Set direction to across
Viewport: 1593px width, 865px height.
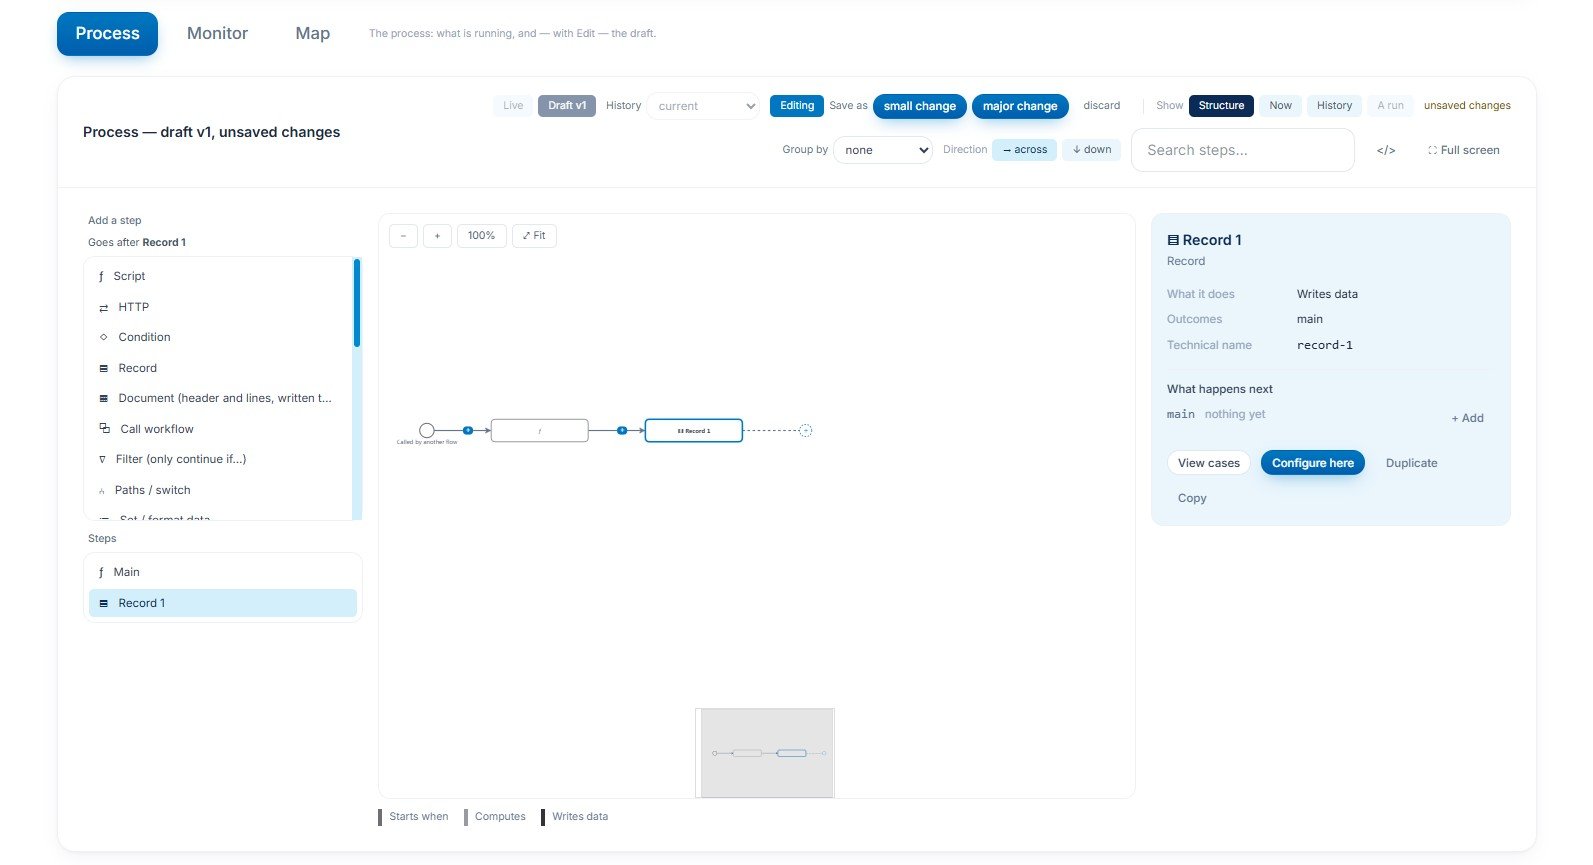click(1024, 150)
